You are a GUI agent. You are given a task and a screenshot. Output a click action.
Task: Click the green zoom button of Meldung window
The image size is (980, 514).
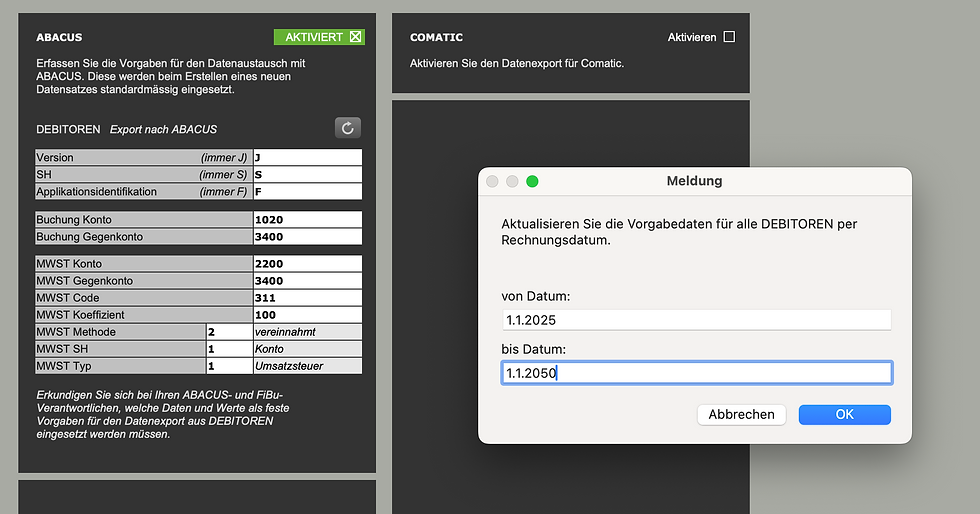coord(532,181)
